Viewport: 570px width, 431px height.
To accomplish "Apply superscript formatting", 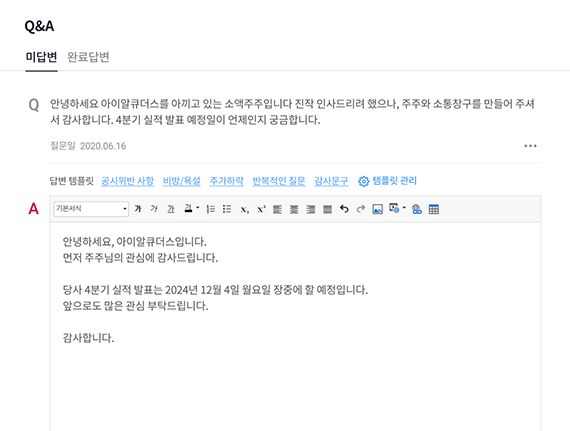I will pyautogui.click(x=261, y=209).
